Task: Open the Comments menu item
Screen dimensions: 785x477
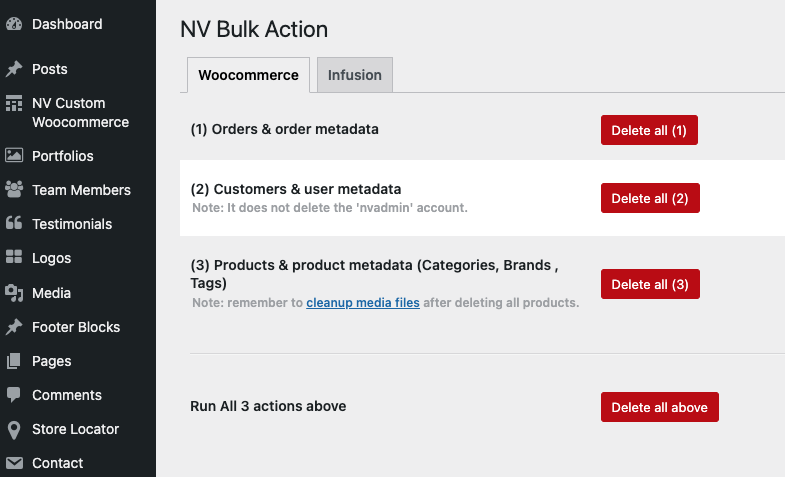Action: [x=67, y=395]
